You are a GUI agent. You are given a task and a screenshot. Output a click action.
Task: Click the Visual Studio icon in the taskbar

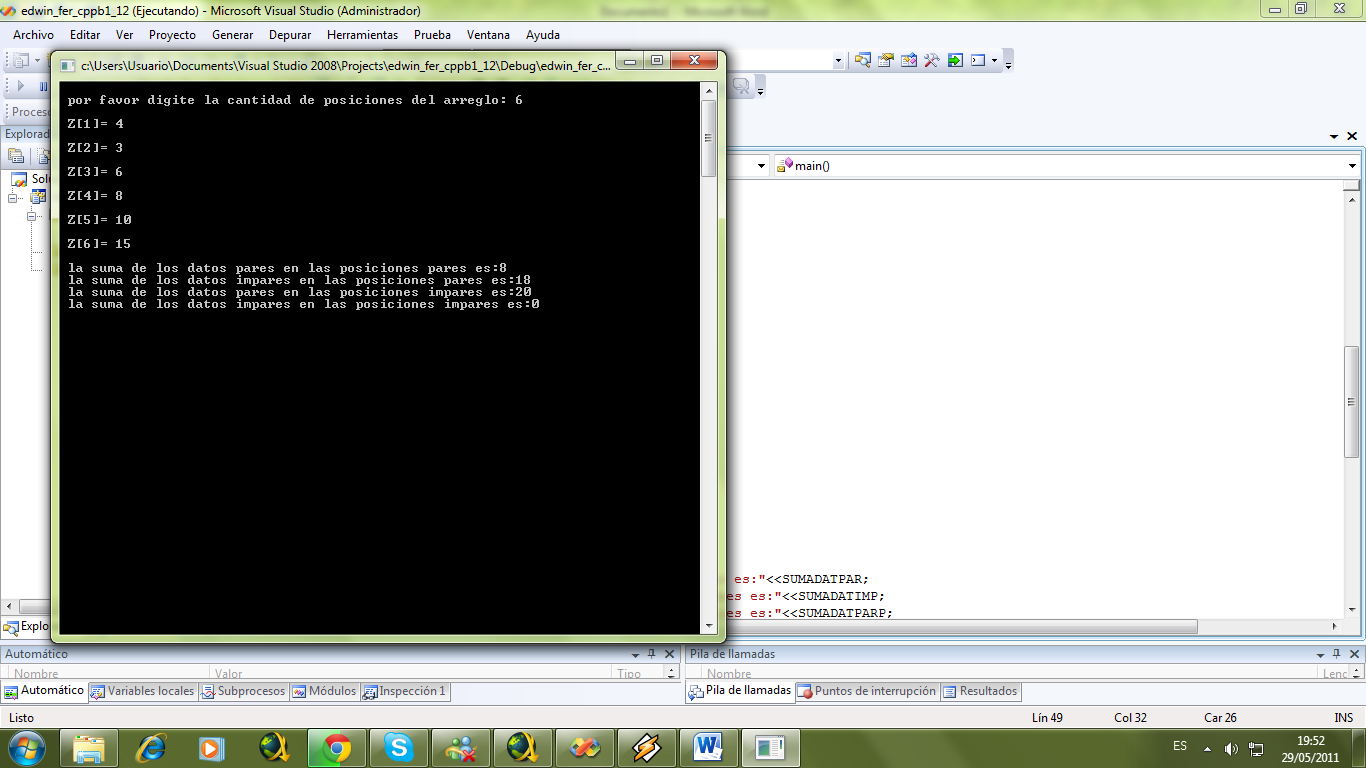point(584,747)
